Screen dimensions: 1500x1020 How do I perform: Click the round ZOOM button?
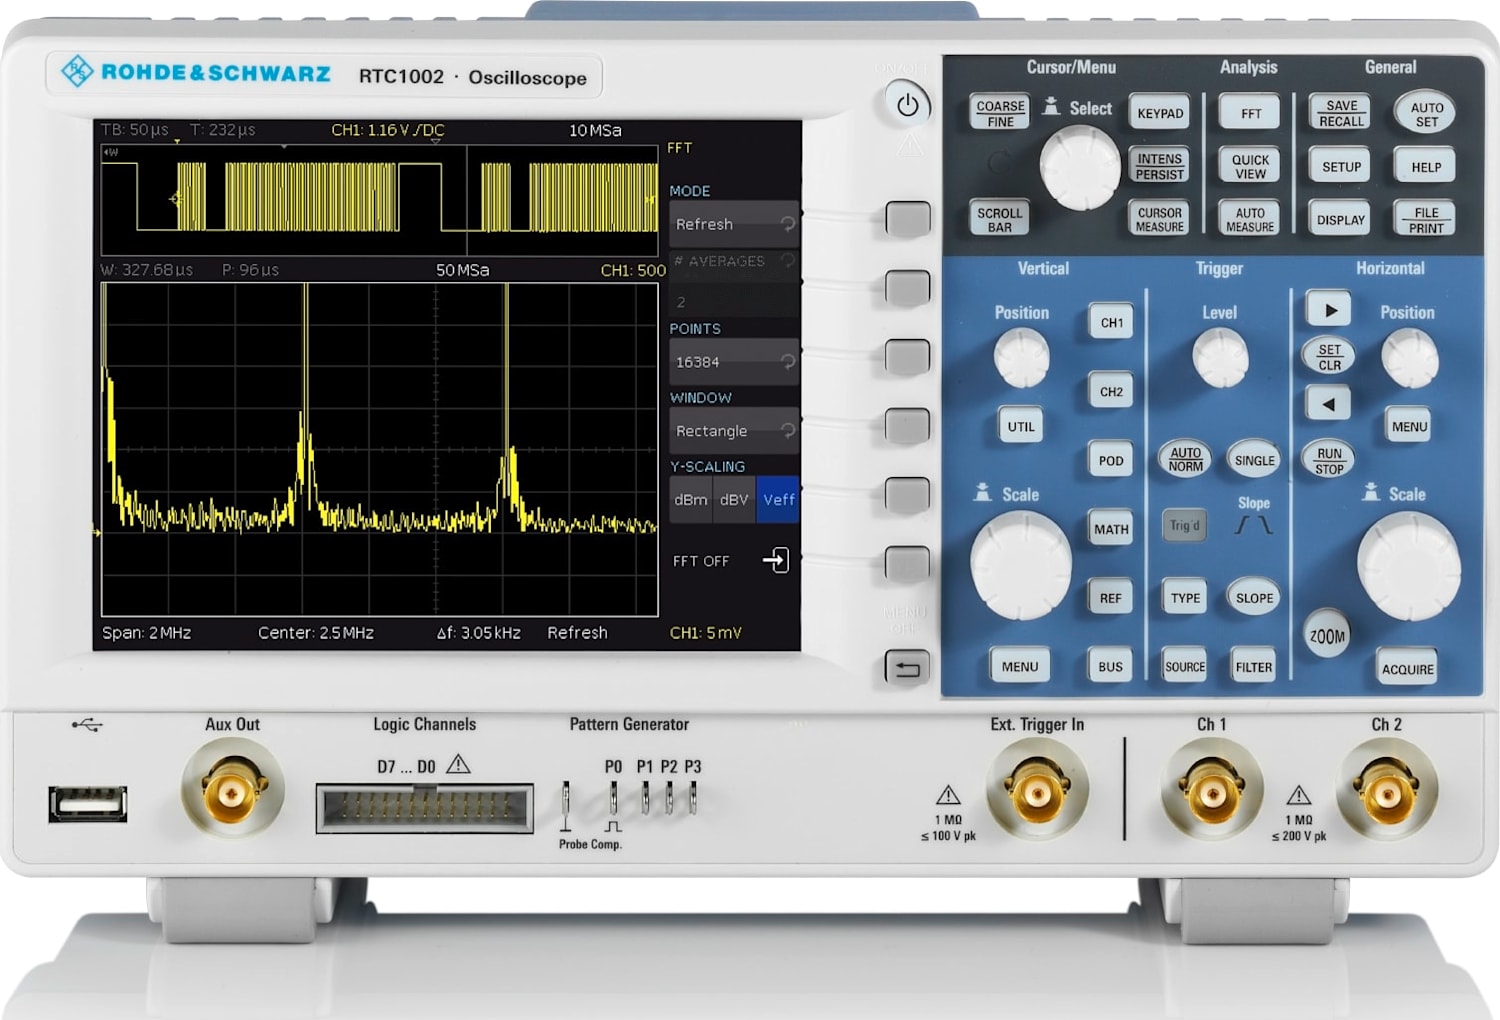click(x=1327, y=634)
